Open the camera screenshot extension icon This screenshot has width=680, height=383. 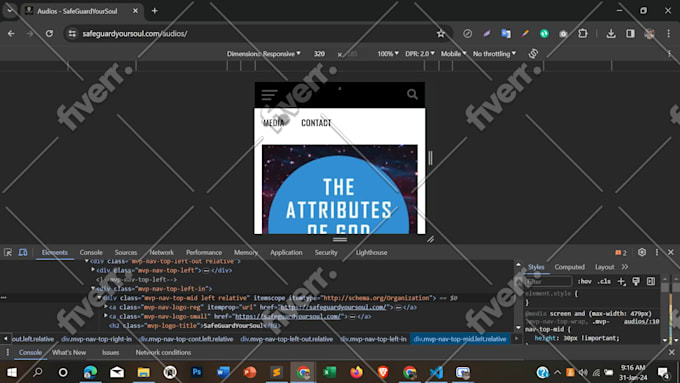point(563,33)
